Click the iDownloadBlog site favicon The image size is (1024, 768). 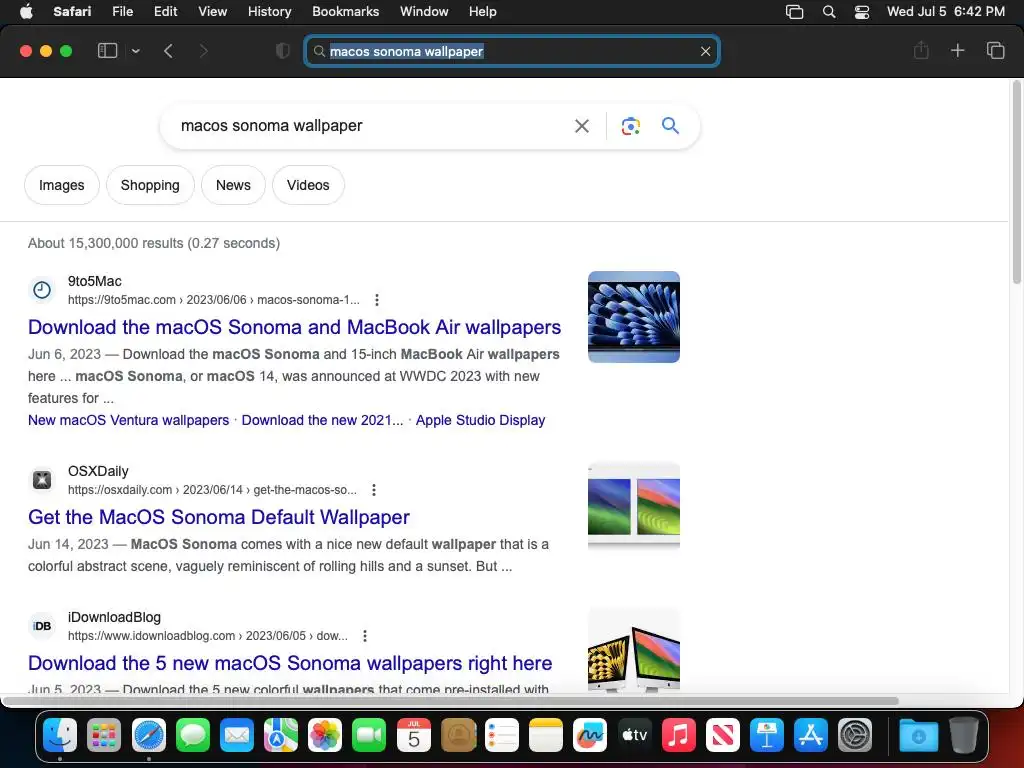pos(42,626)
